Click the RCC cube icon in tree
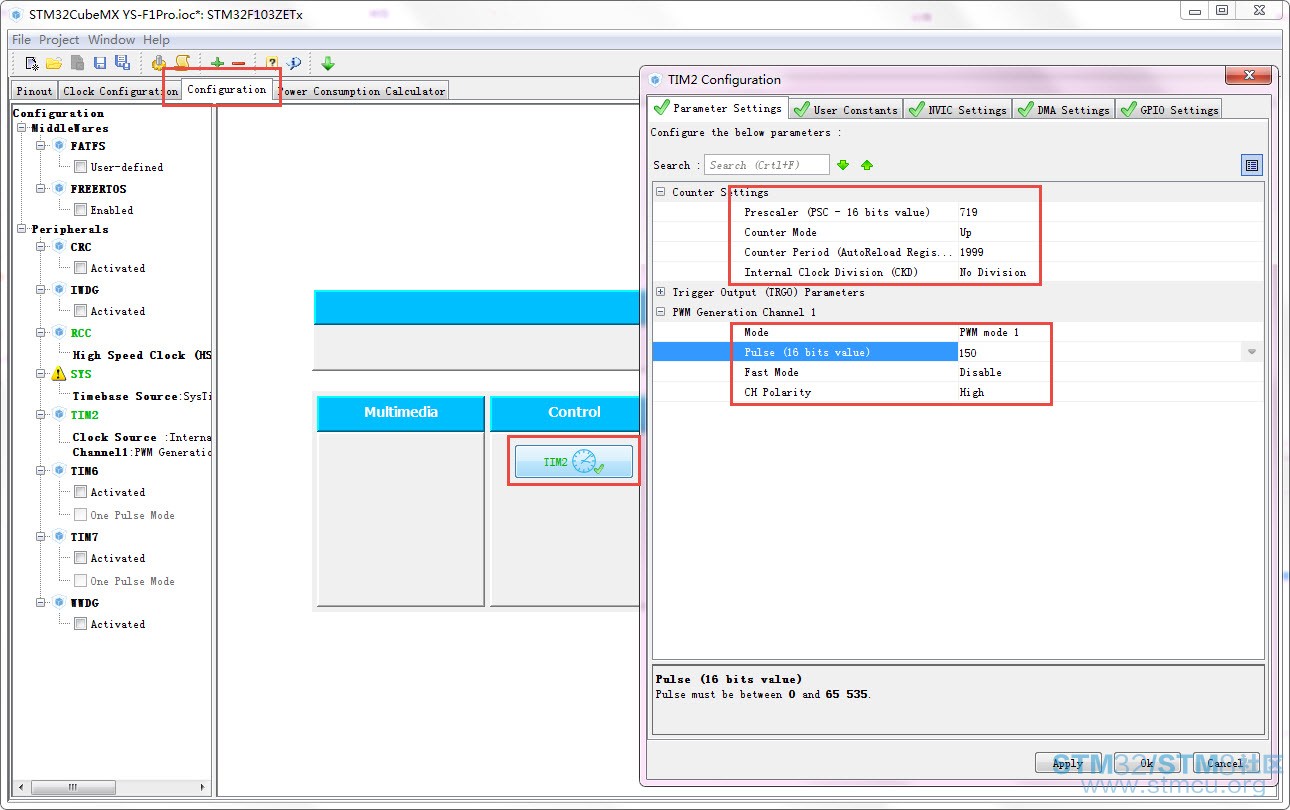The height and width of the screenshot is (810, 1290). 59,333
